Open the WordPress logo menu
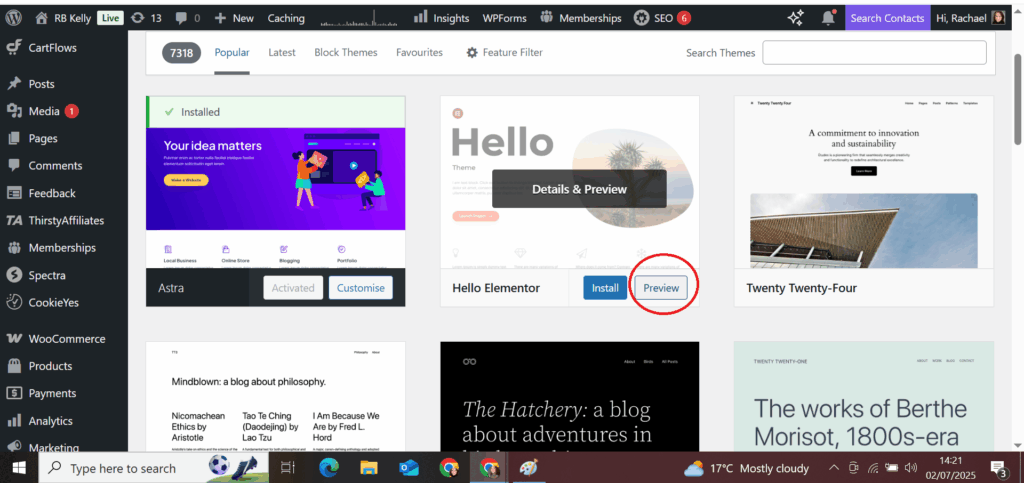The image size is (1024, 483). [13, 18]
